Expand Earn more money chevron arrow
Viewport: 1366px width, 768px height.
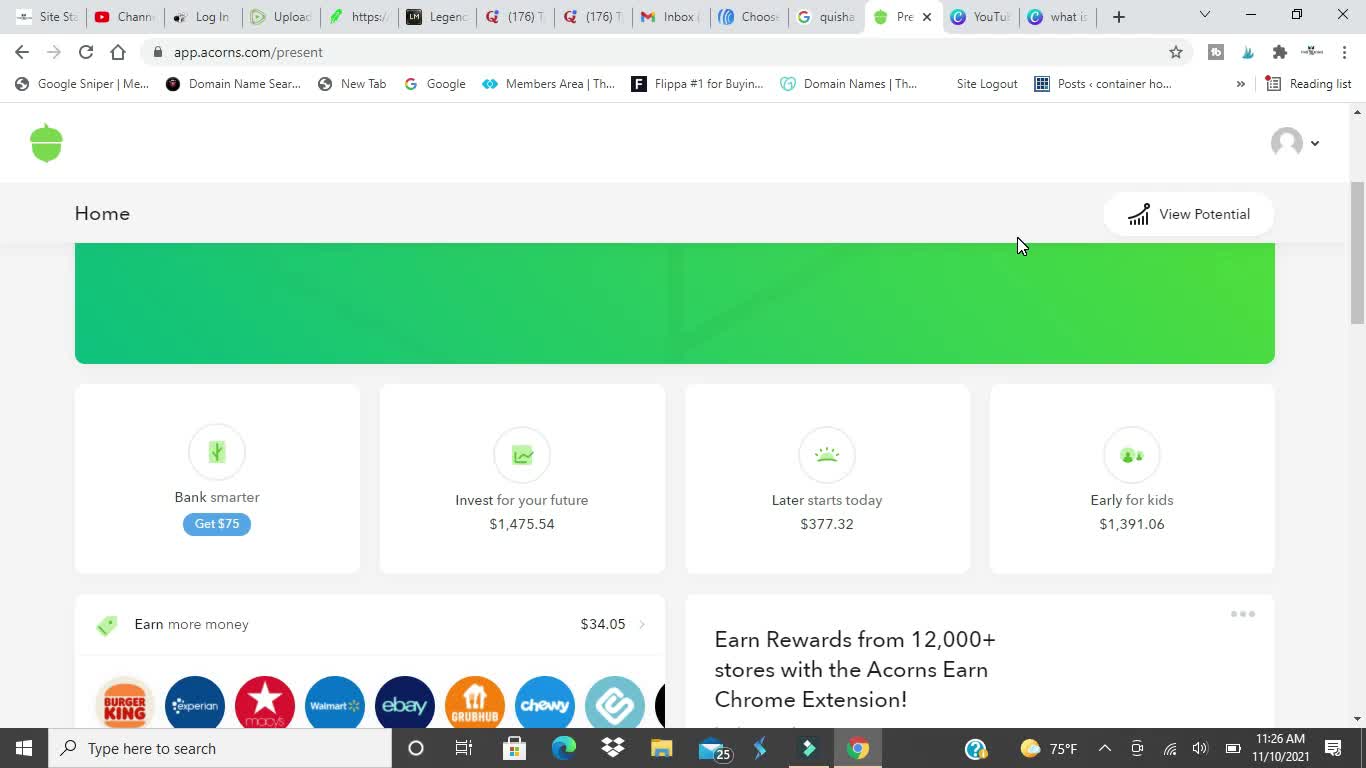642,624
